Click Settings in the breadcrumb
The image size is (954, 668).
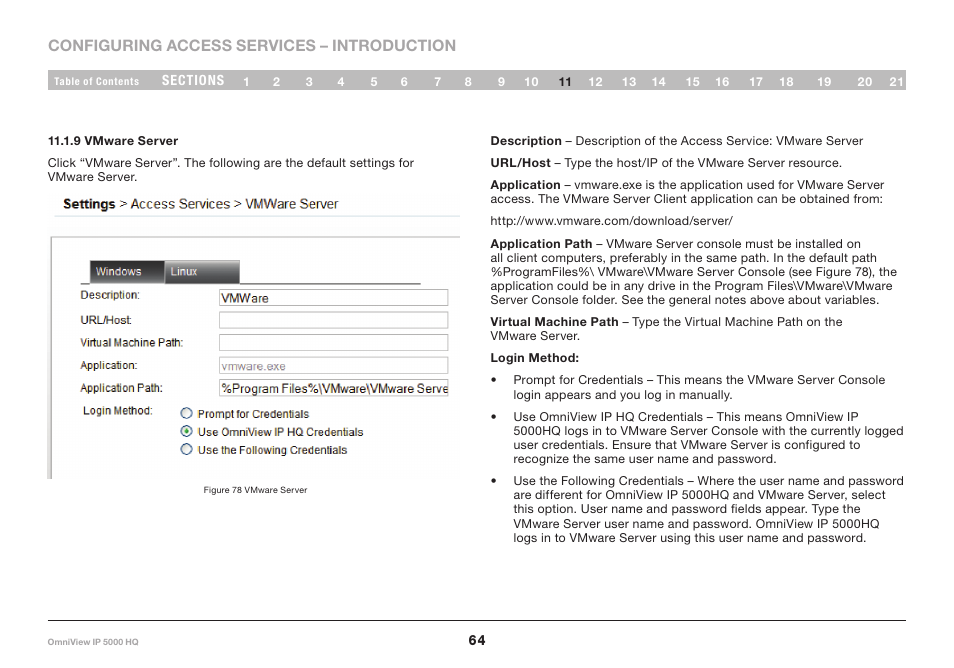(89, 204)
